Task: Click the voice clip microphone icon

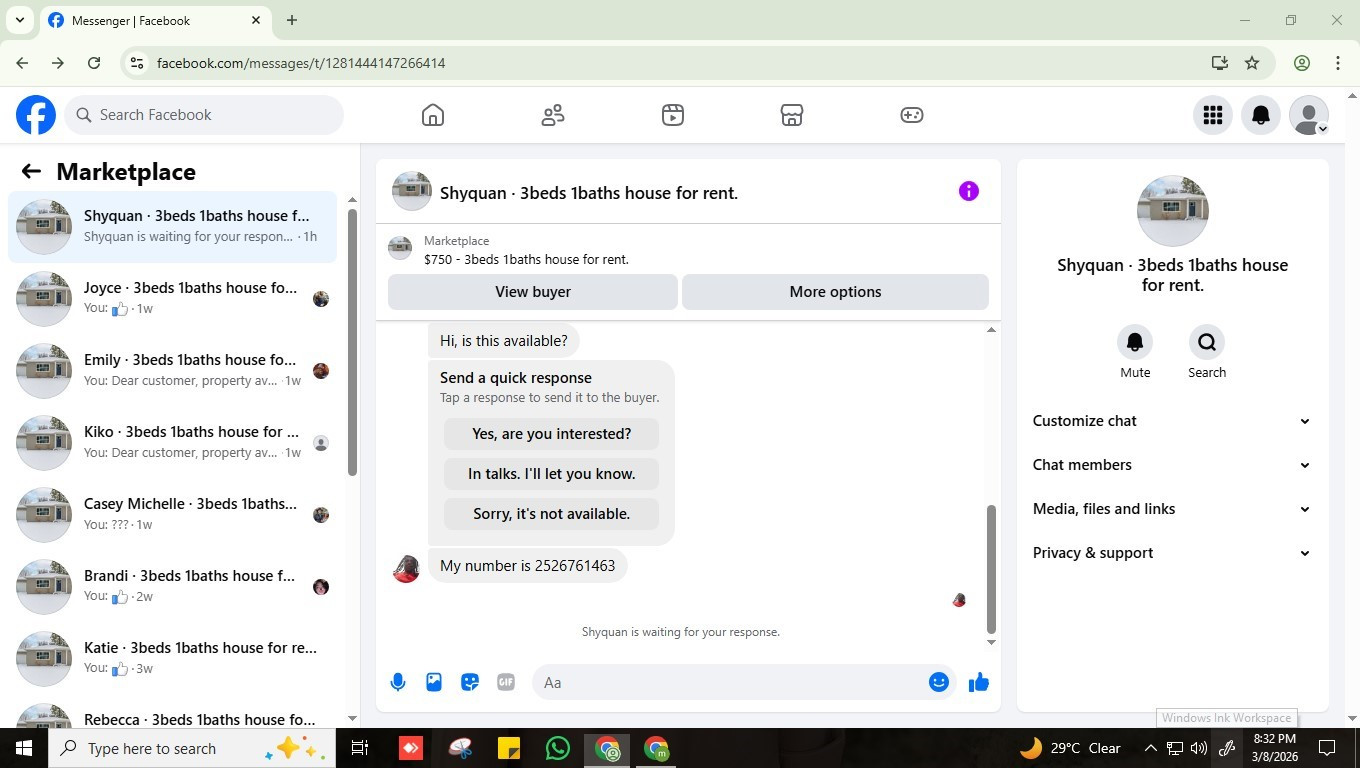Action: coord(398,682)
